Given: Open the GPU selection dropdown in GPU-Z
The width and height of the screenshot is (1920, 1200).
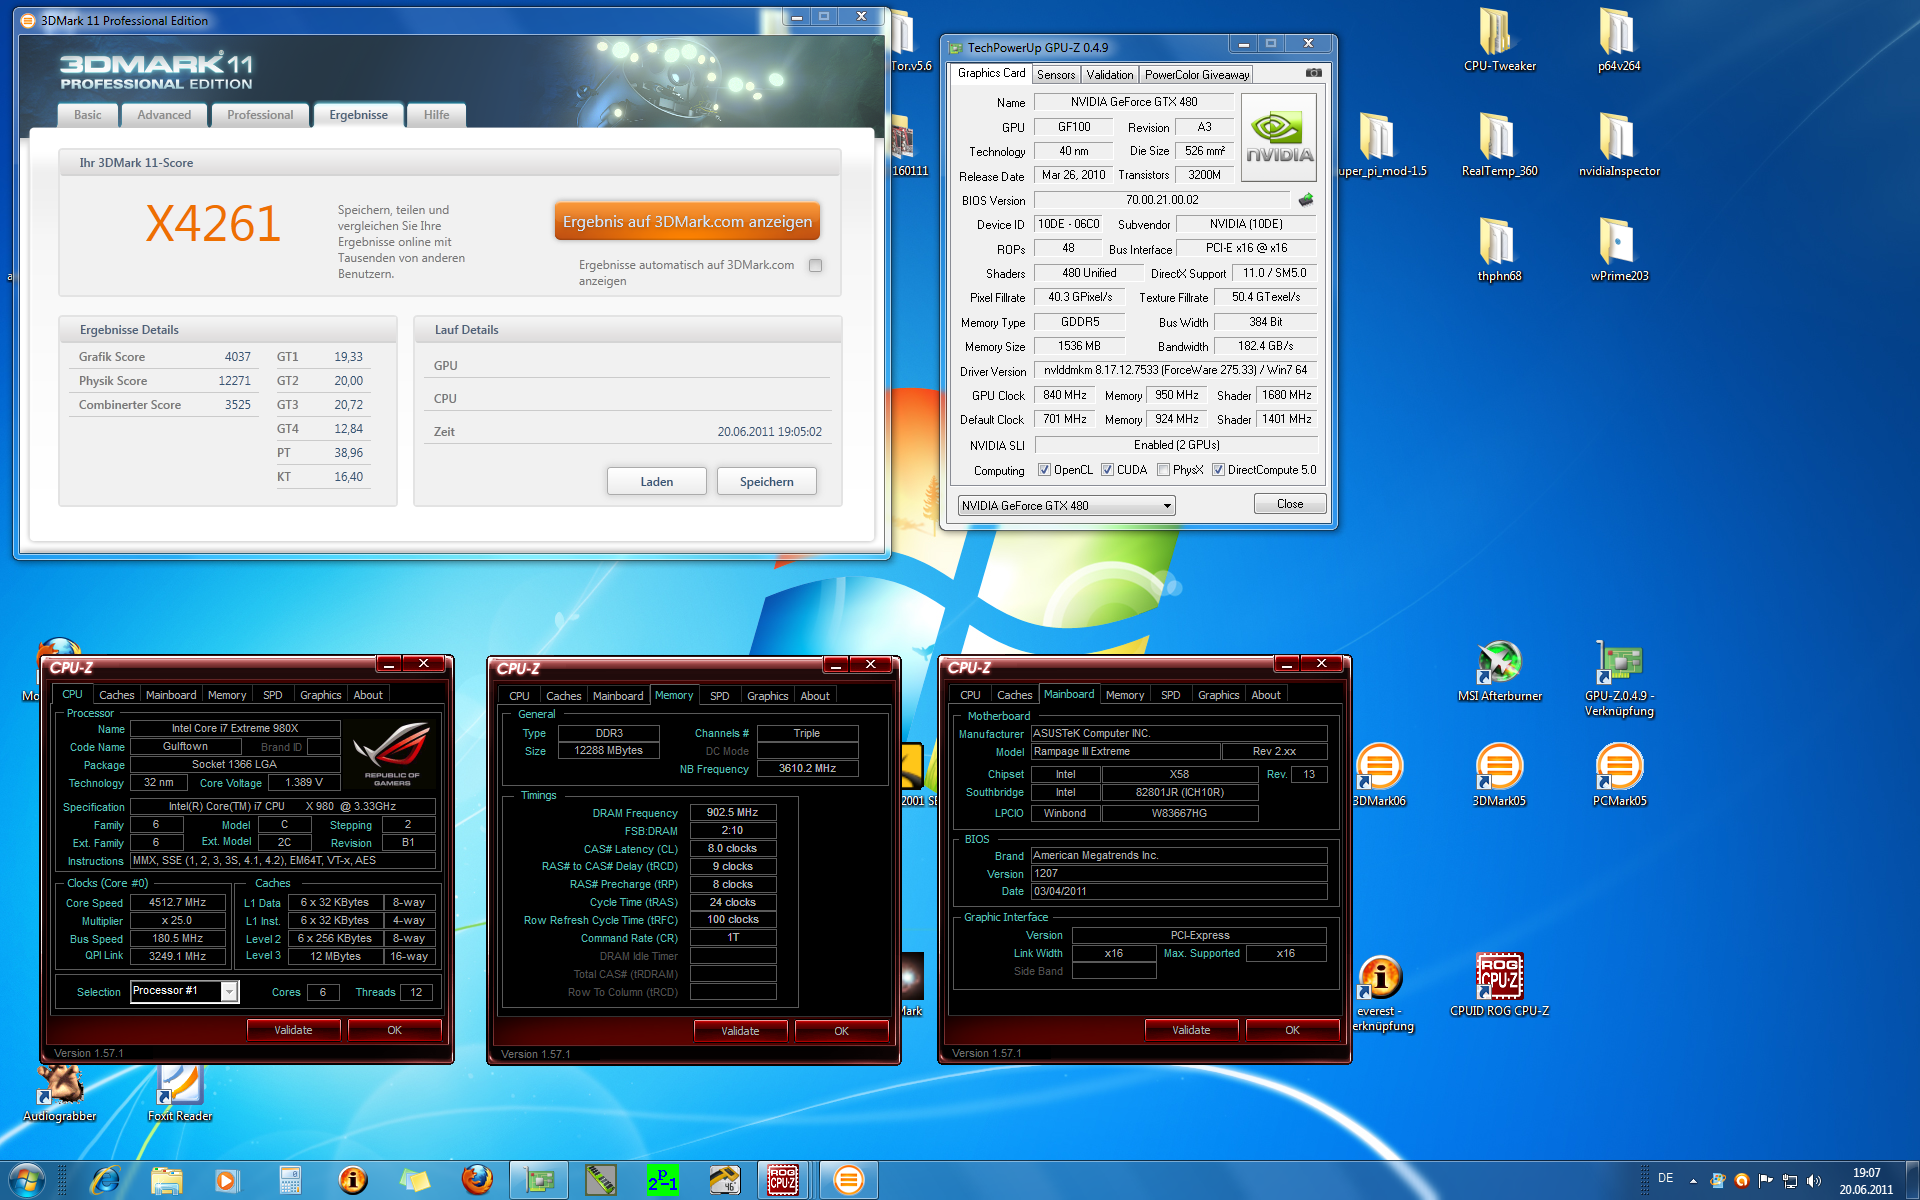Looking at the screenshot, I should click(1066, 506).
